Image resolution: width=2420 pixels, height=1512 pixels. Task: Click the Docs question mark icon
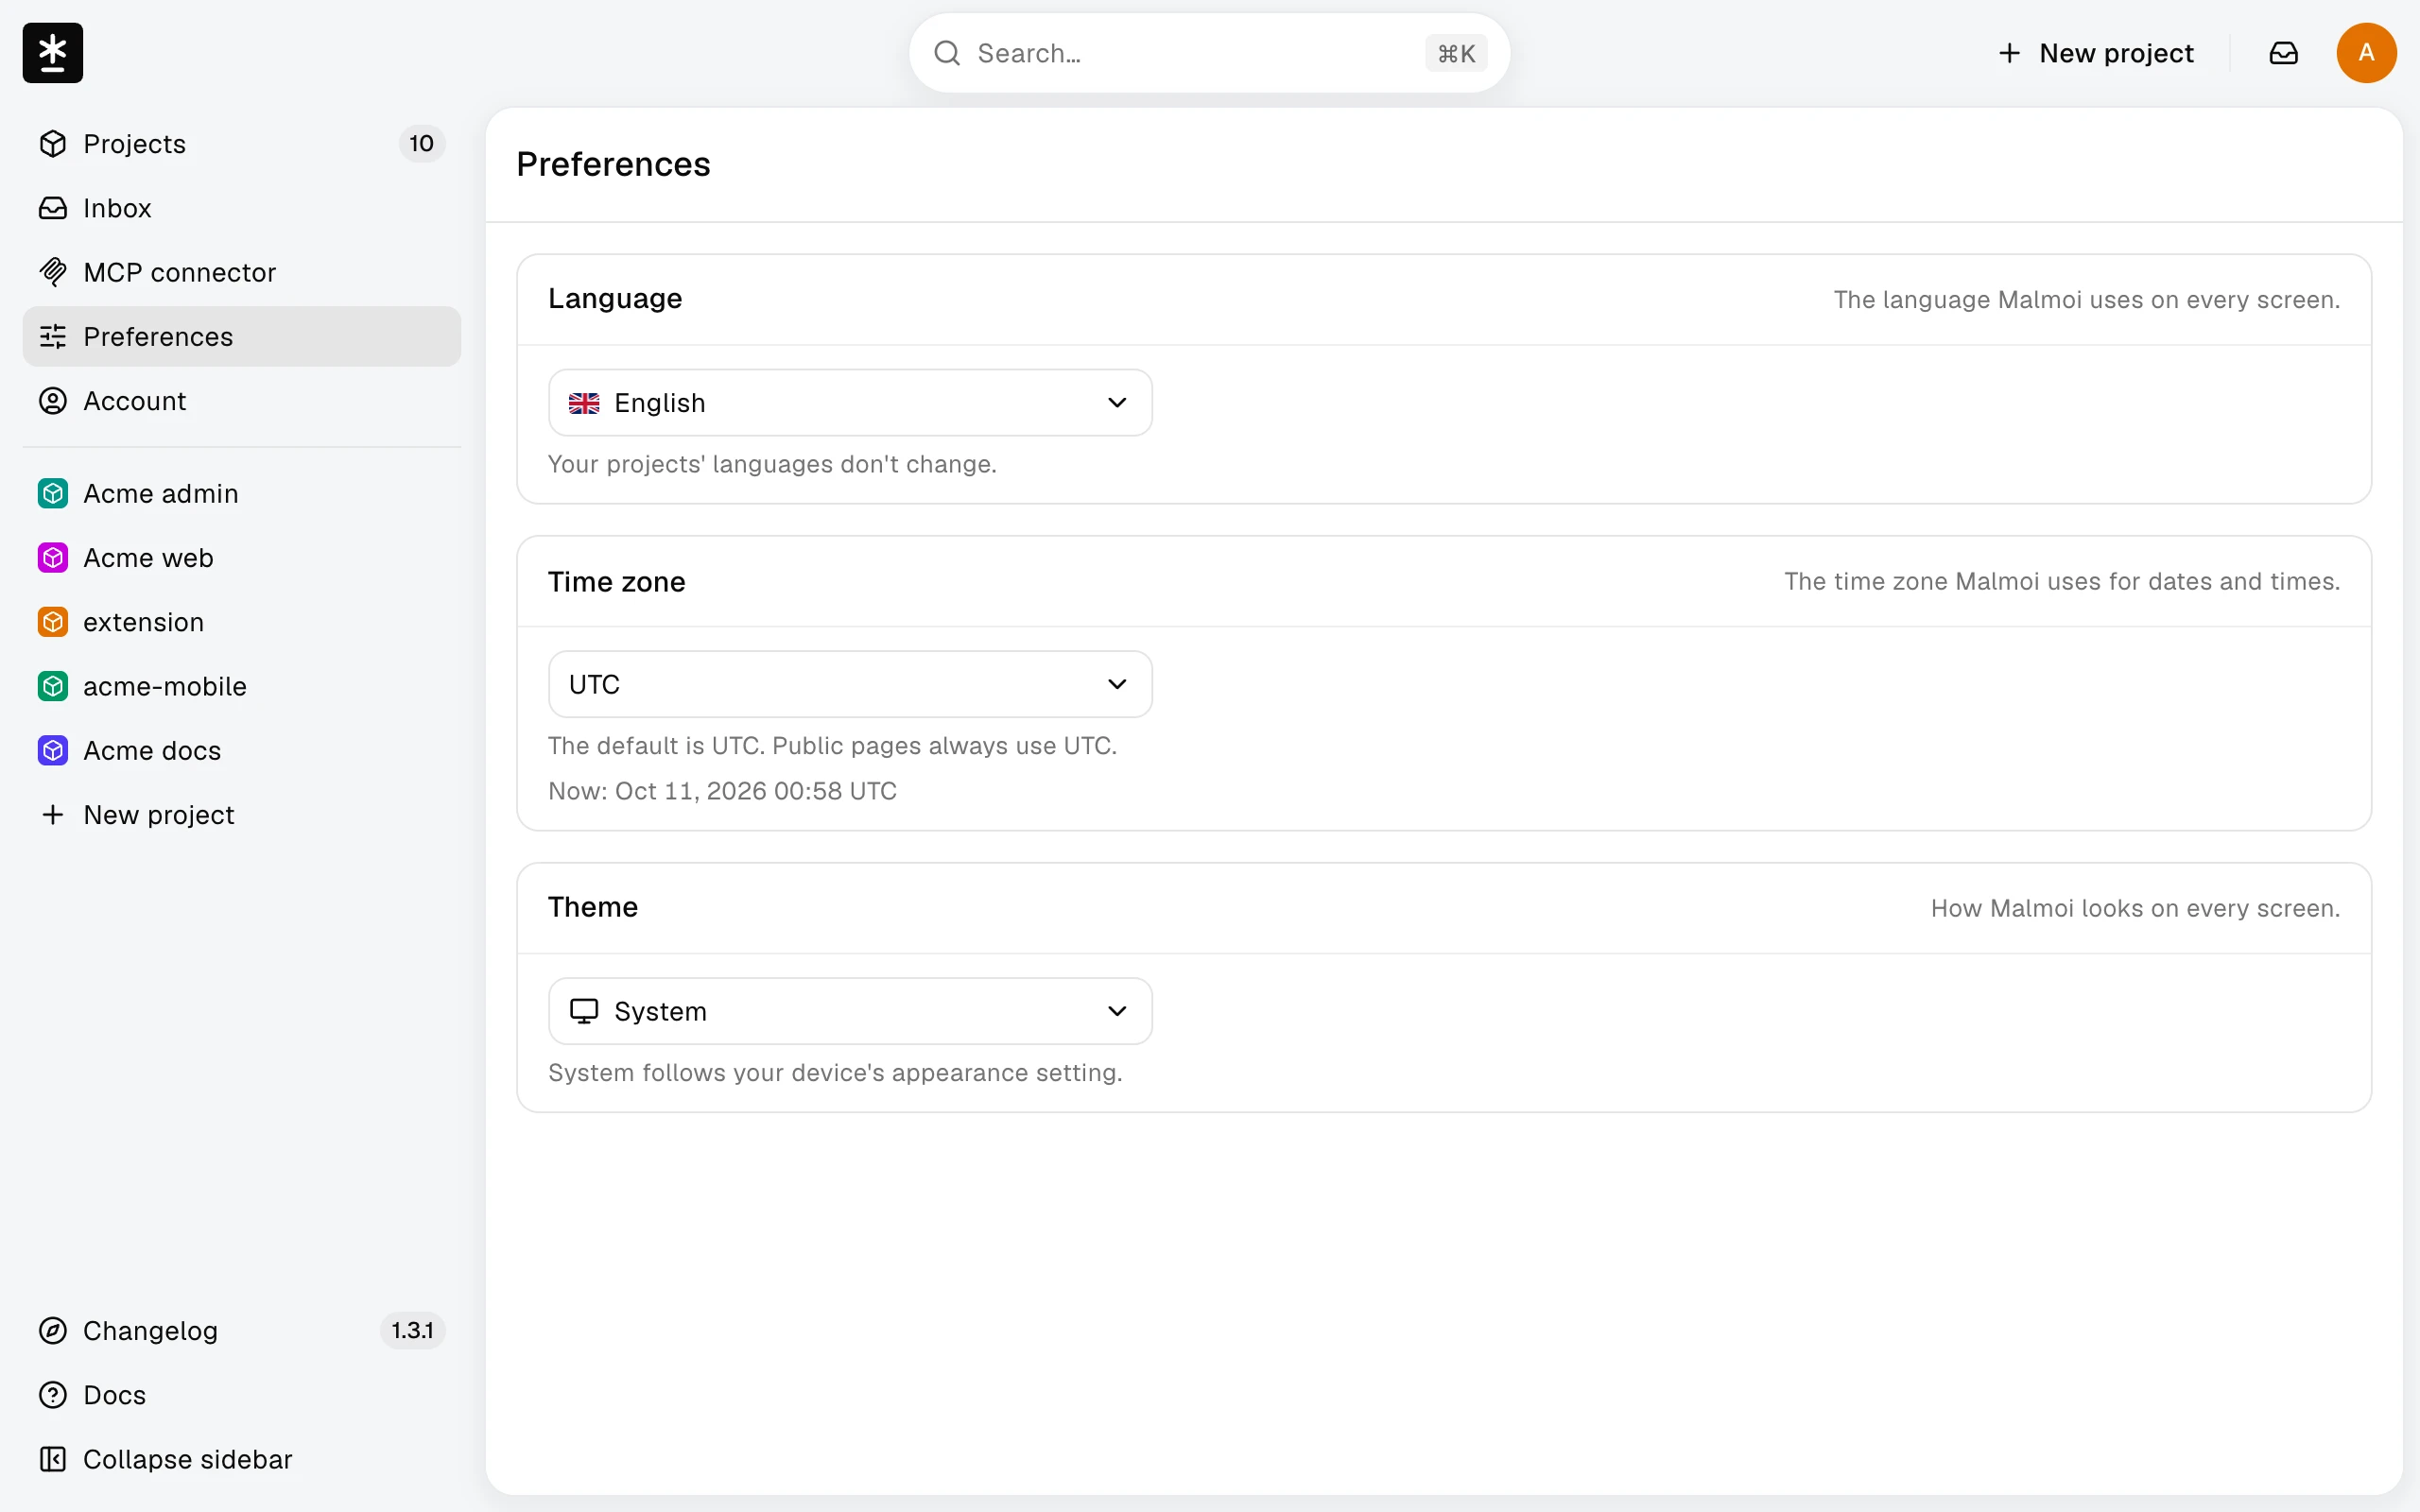click(53, 1395)
